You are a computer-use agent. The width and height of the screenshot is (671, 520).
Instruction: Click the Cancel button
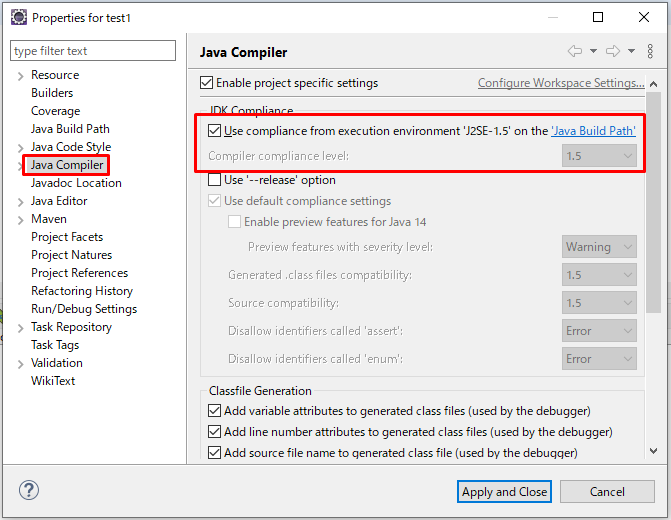coord(607,491)
